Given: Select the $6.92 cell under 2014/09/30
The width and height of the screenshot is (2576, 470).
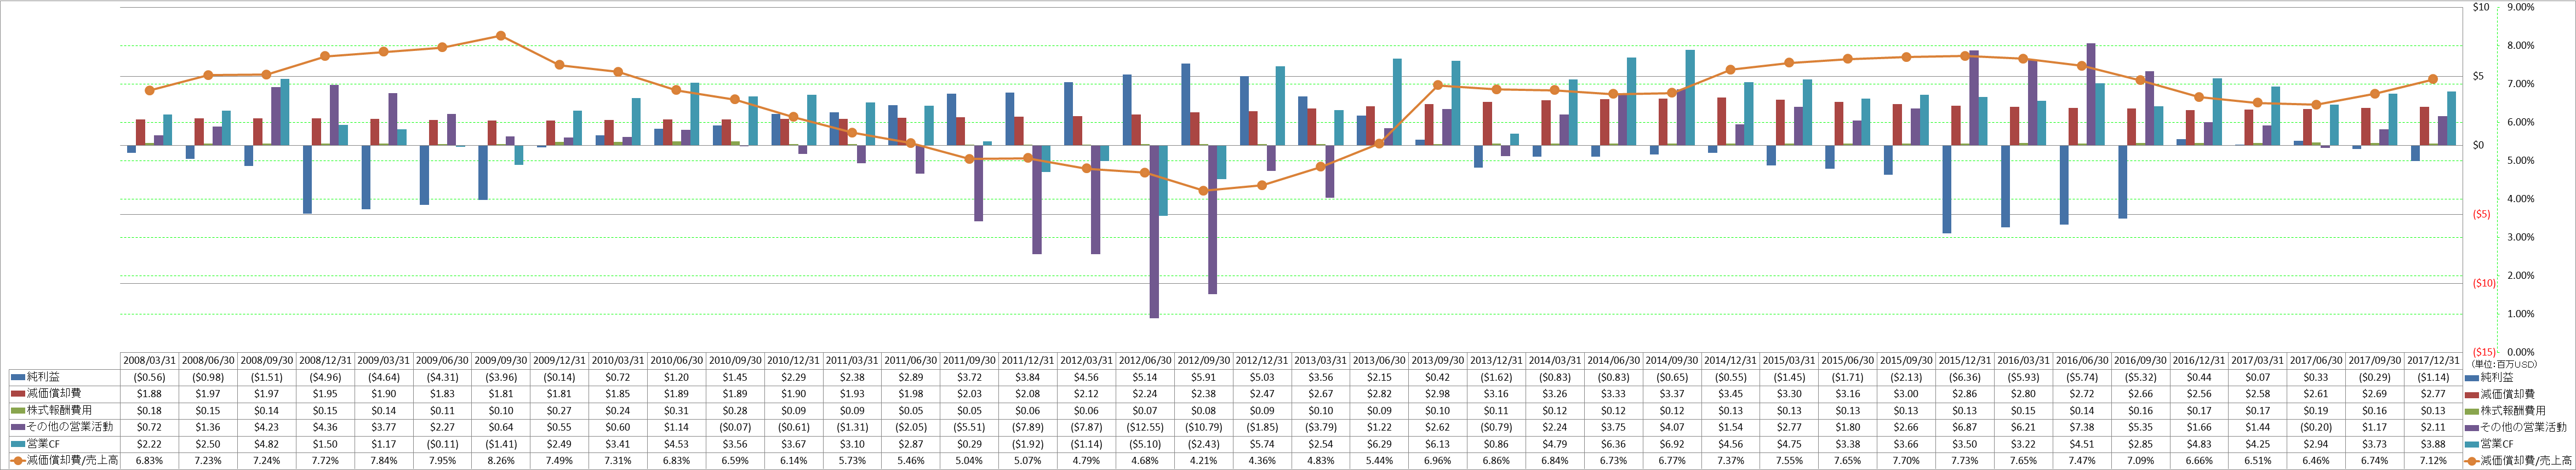Looking at the screenshot, I should [1671, 444].
